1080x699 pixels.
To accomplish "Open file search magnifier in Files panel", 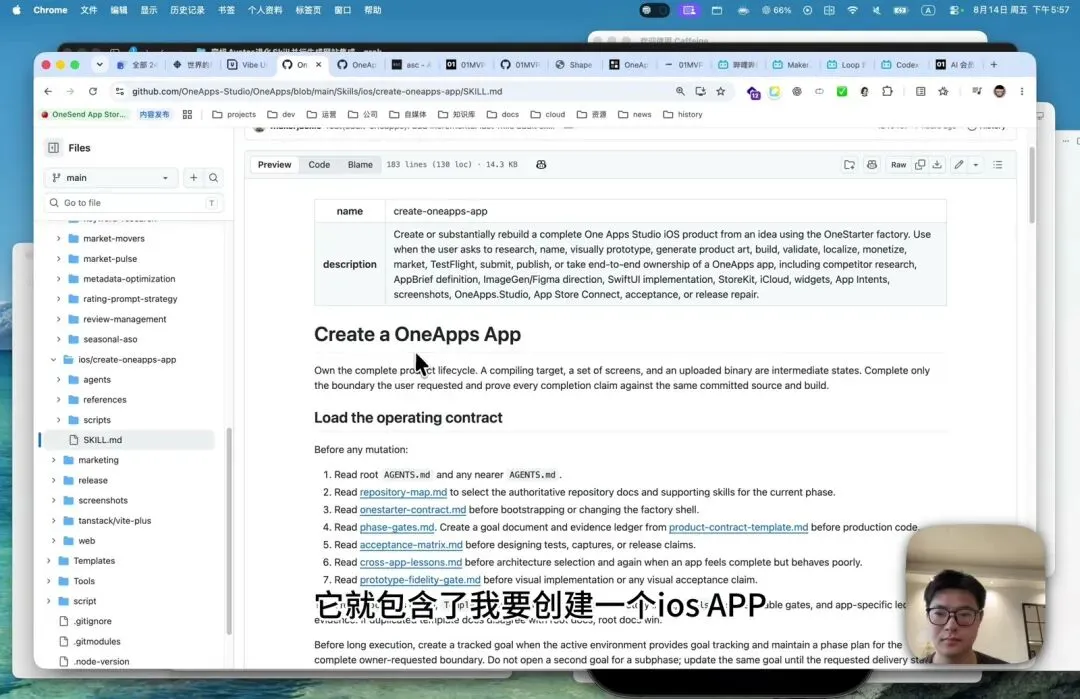I will [214, 178].
